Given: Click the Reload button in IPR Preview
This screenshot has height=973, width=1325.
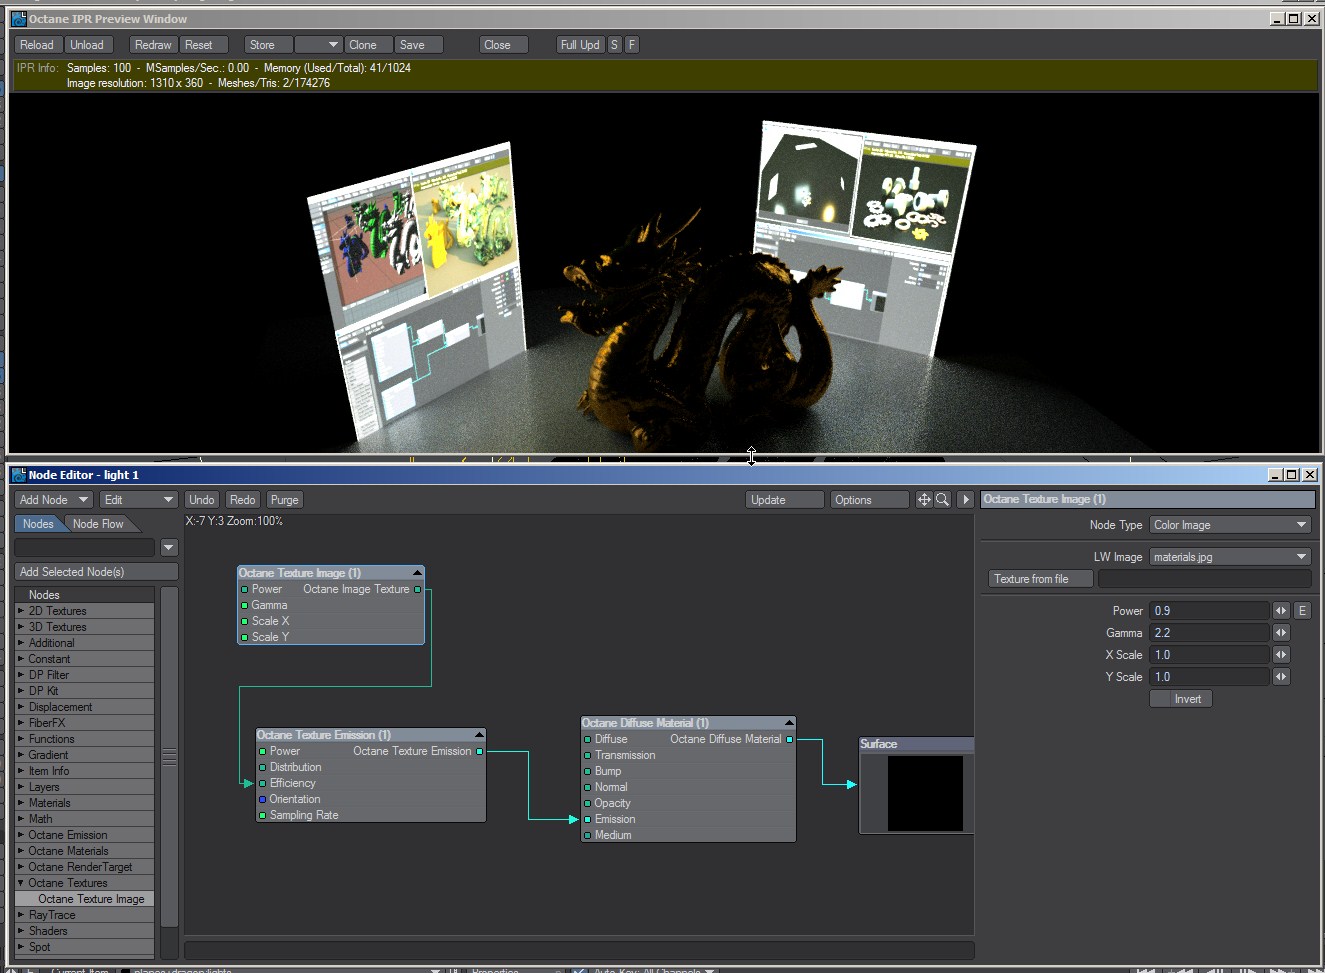Looking at the screenshot, I should [37, 45].
